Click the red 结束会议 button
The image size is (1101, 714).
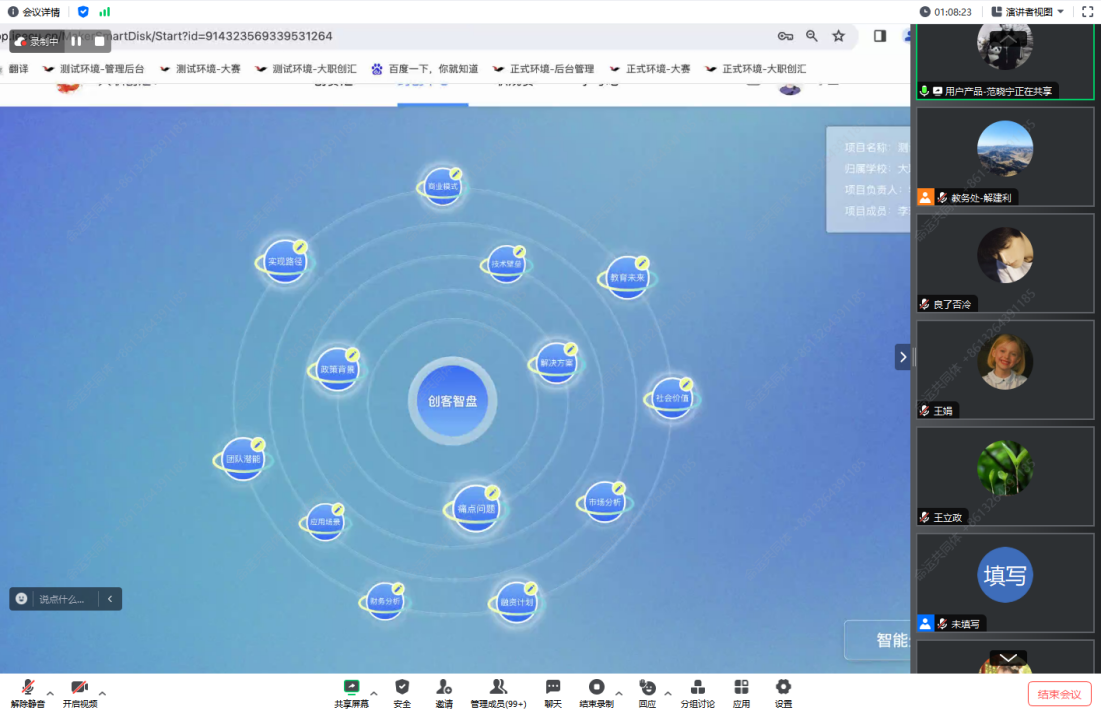click(x=1059, y=694)
